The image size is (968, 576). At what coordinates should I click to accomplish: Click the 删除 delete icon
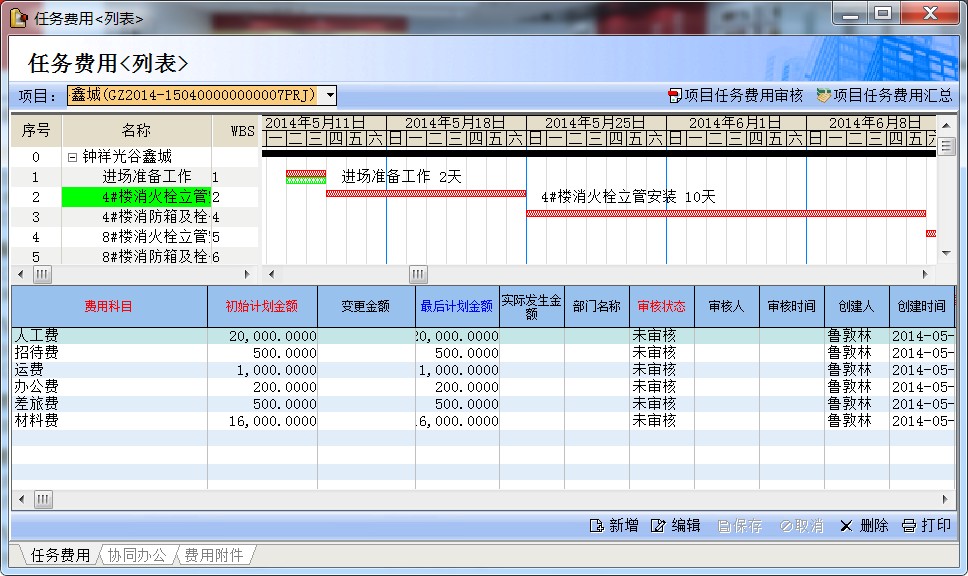(x=846, y=526)
